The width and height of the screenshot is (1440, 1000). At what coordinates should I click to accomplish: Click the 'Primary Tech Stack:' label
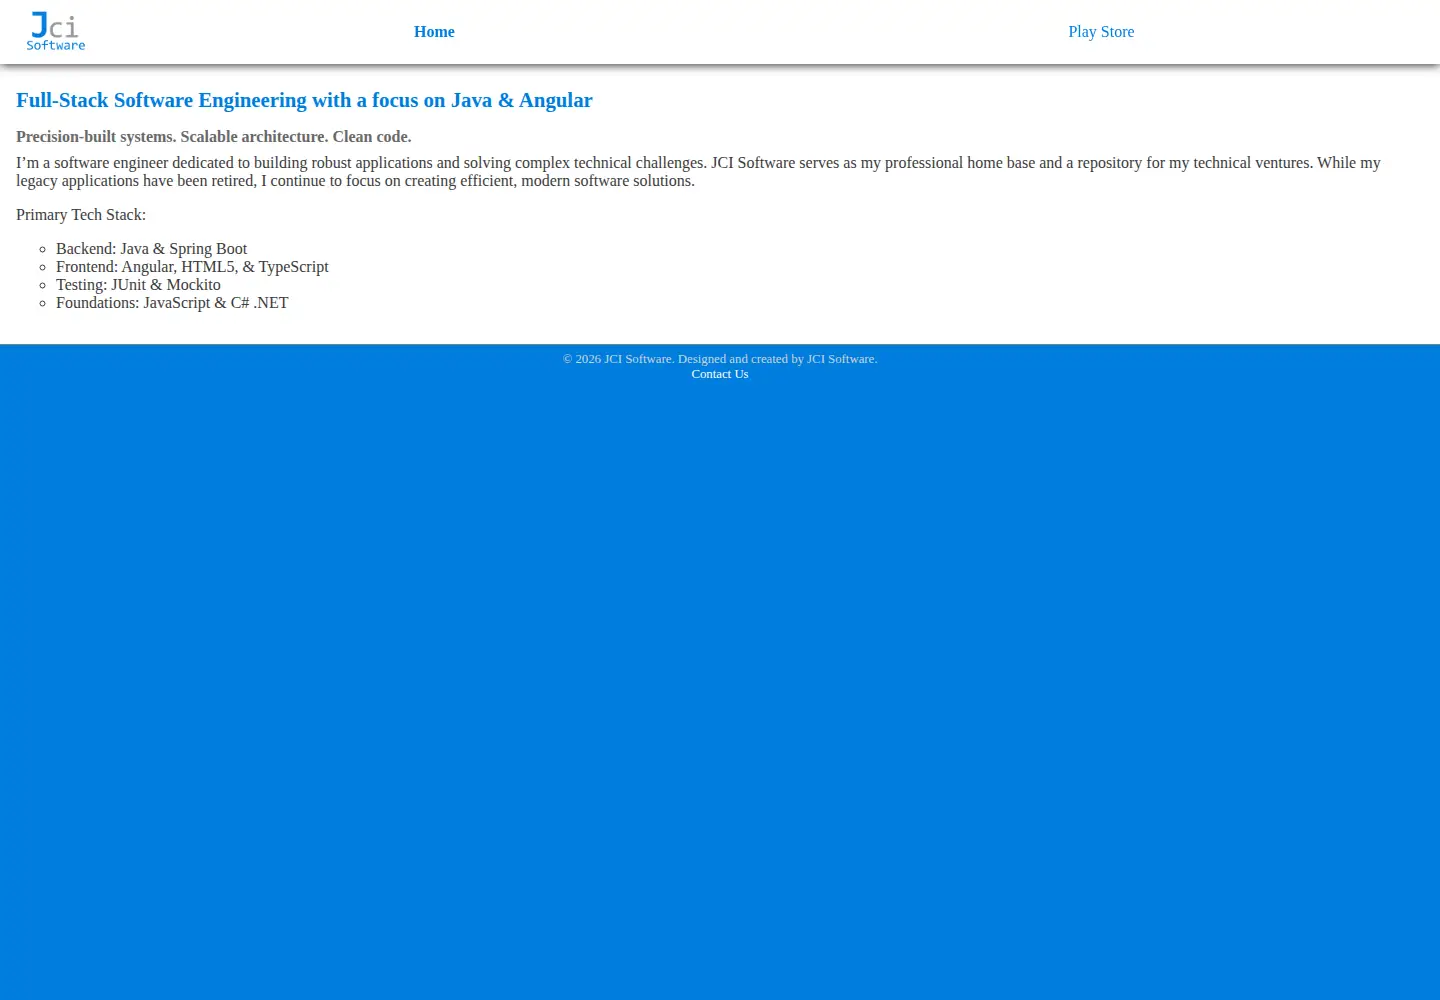81,215
